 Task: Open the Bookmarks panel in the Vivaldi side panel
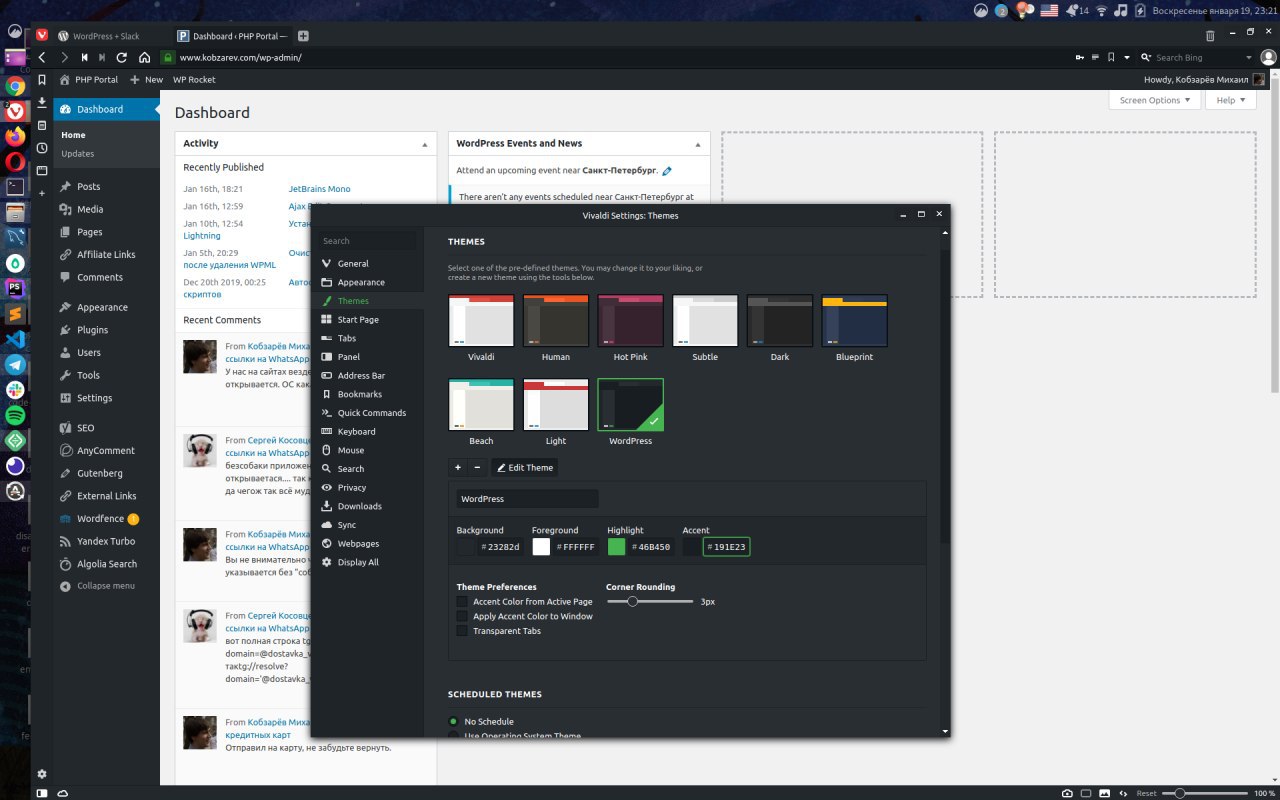pyautogui.click(x=42, y=79)
